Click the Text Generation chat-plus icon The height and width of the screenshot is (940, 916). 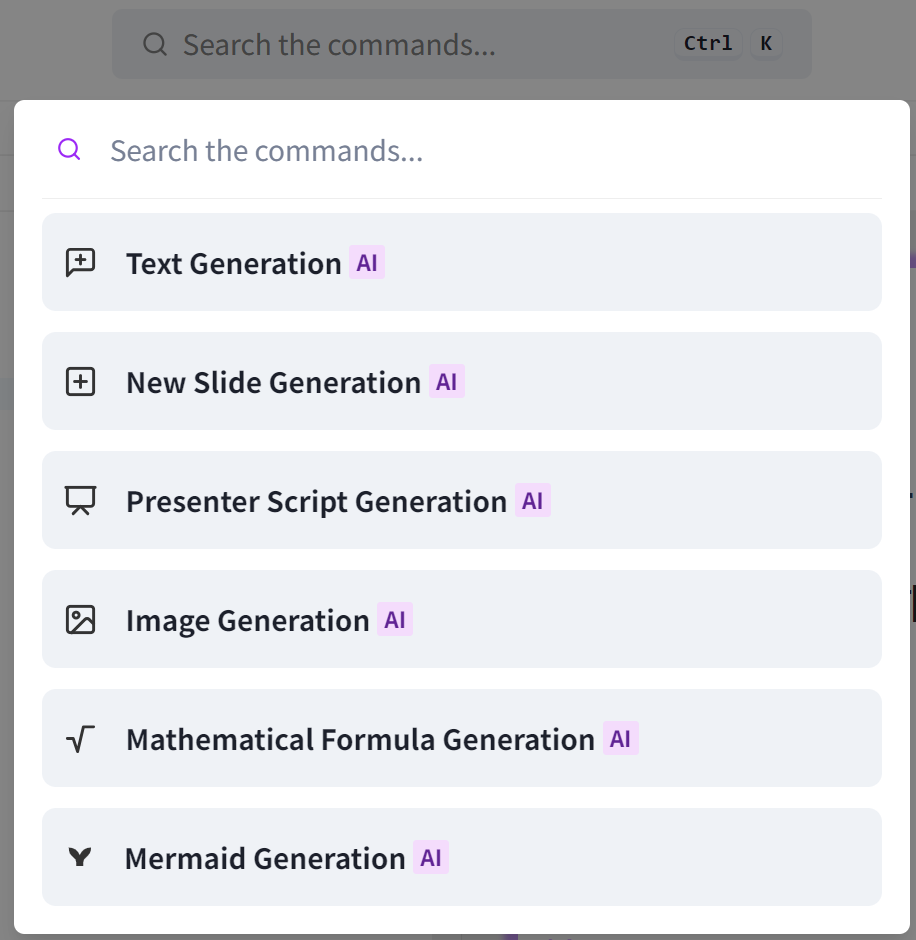tap(80, 263)
